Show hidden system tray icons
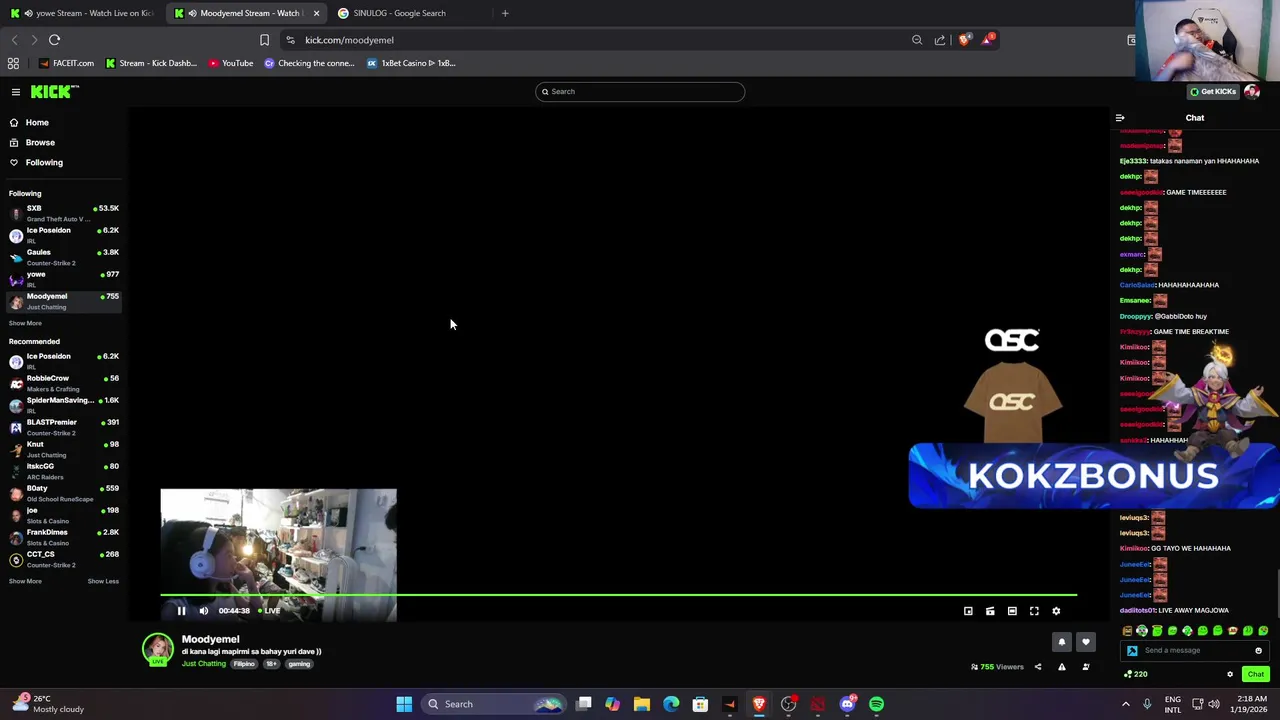This screenshot has width=1280, height=720. [x=1126, y=704]
